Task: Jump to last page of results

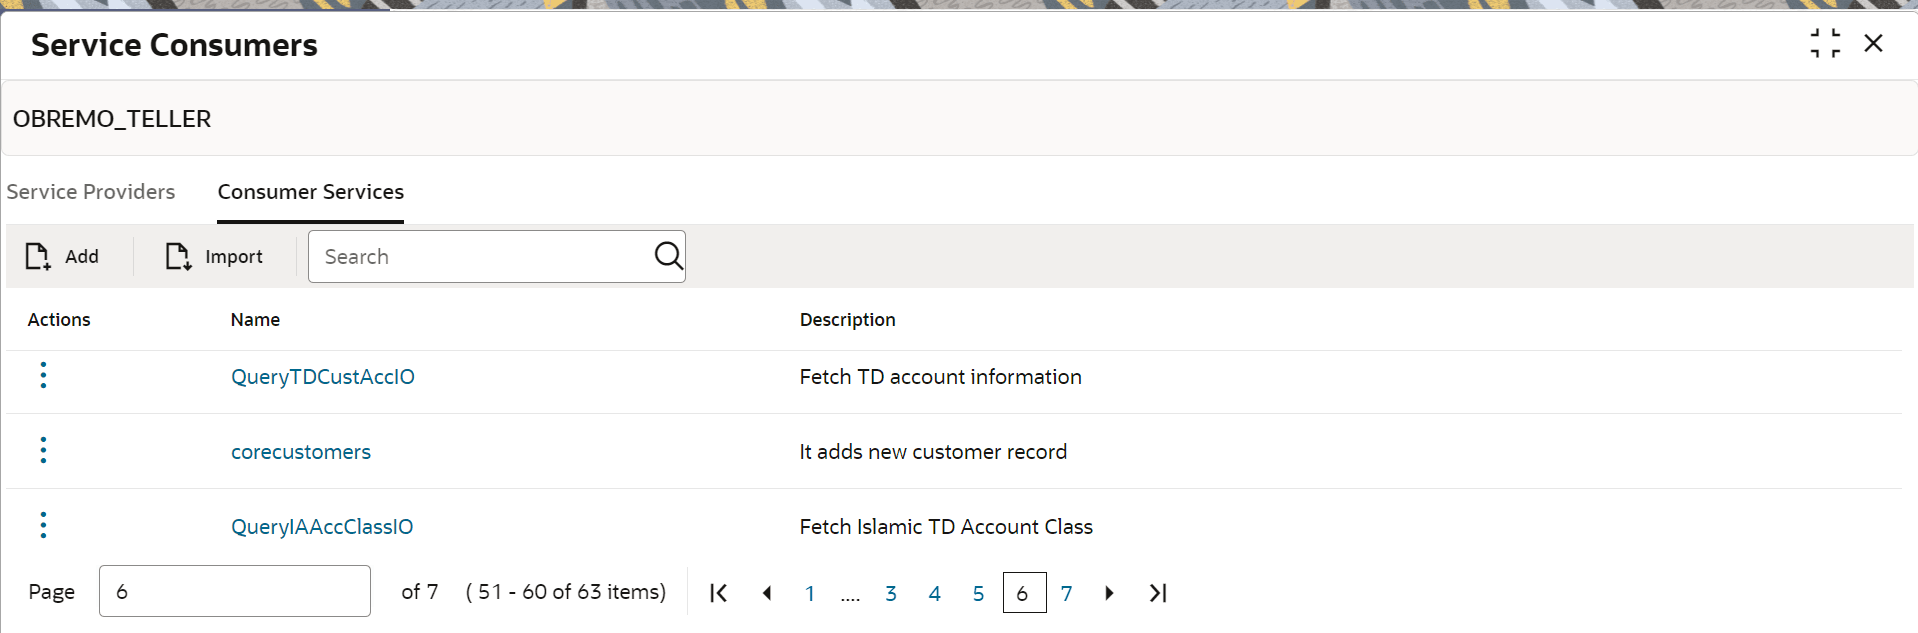Action: coord(1158,593)
